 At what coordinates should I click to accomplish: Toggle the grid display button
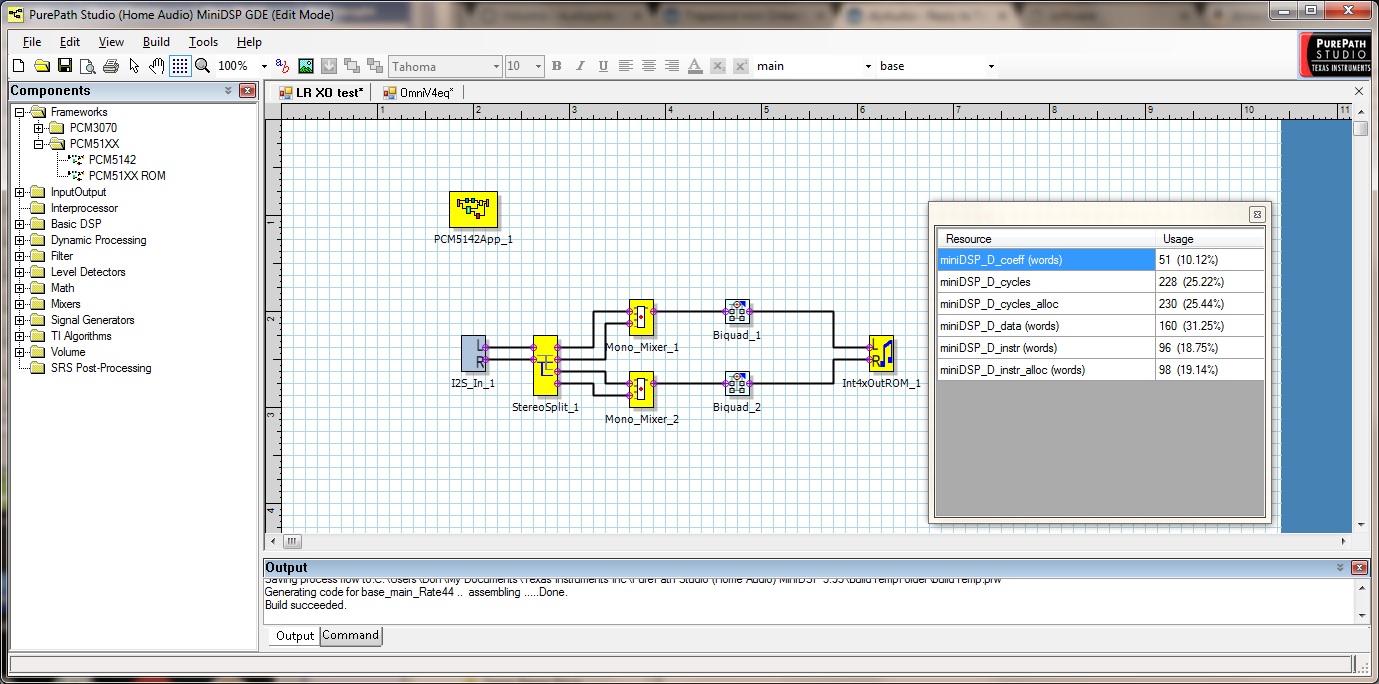tap(180, 66)
